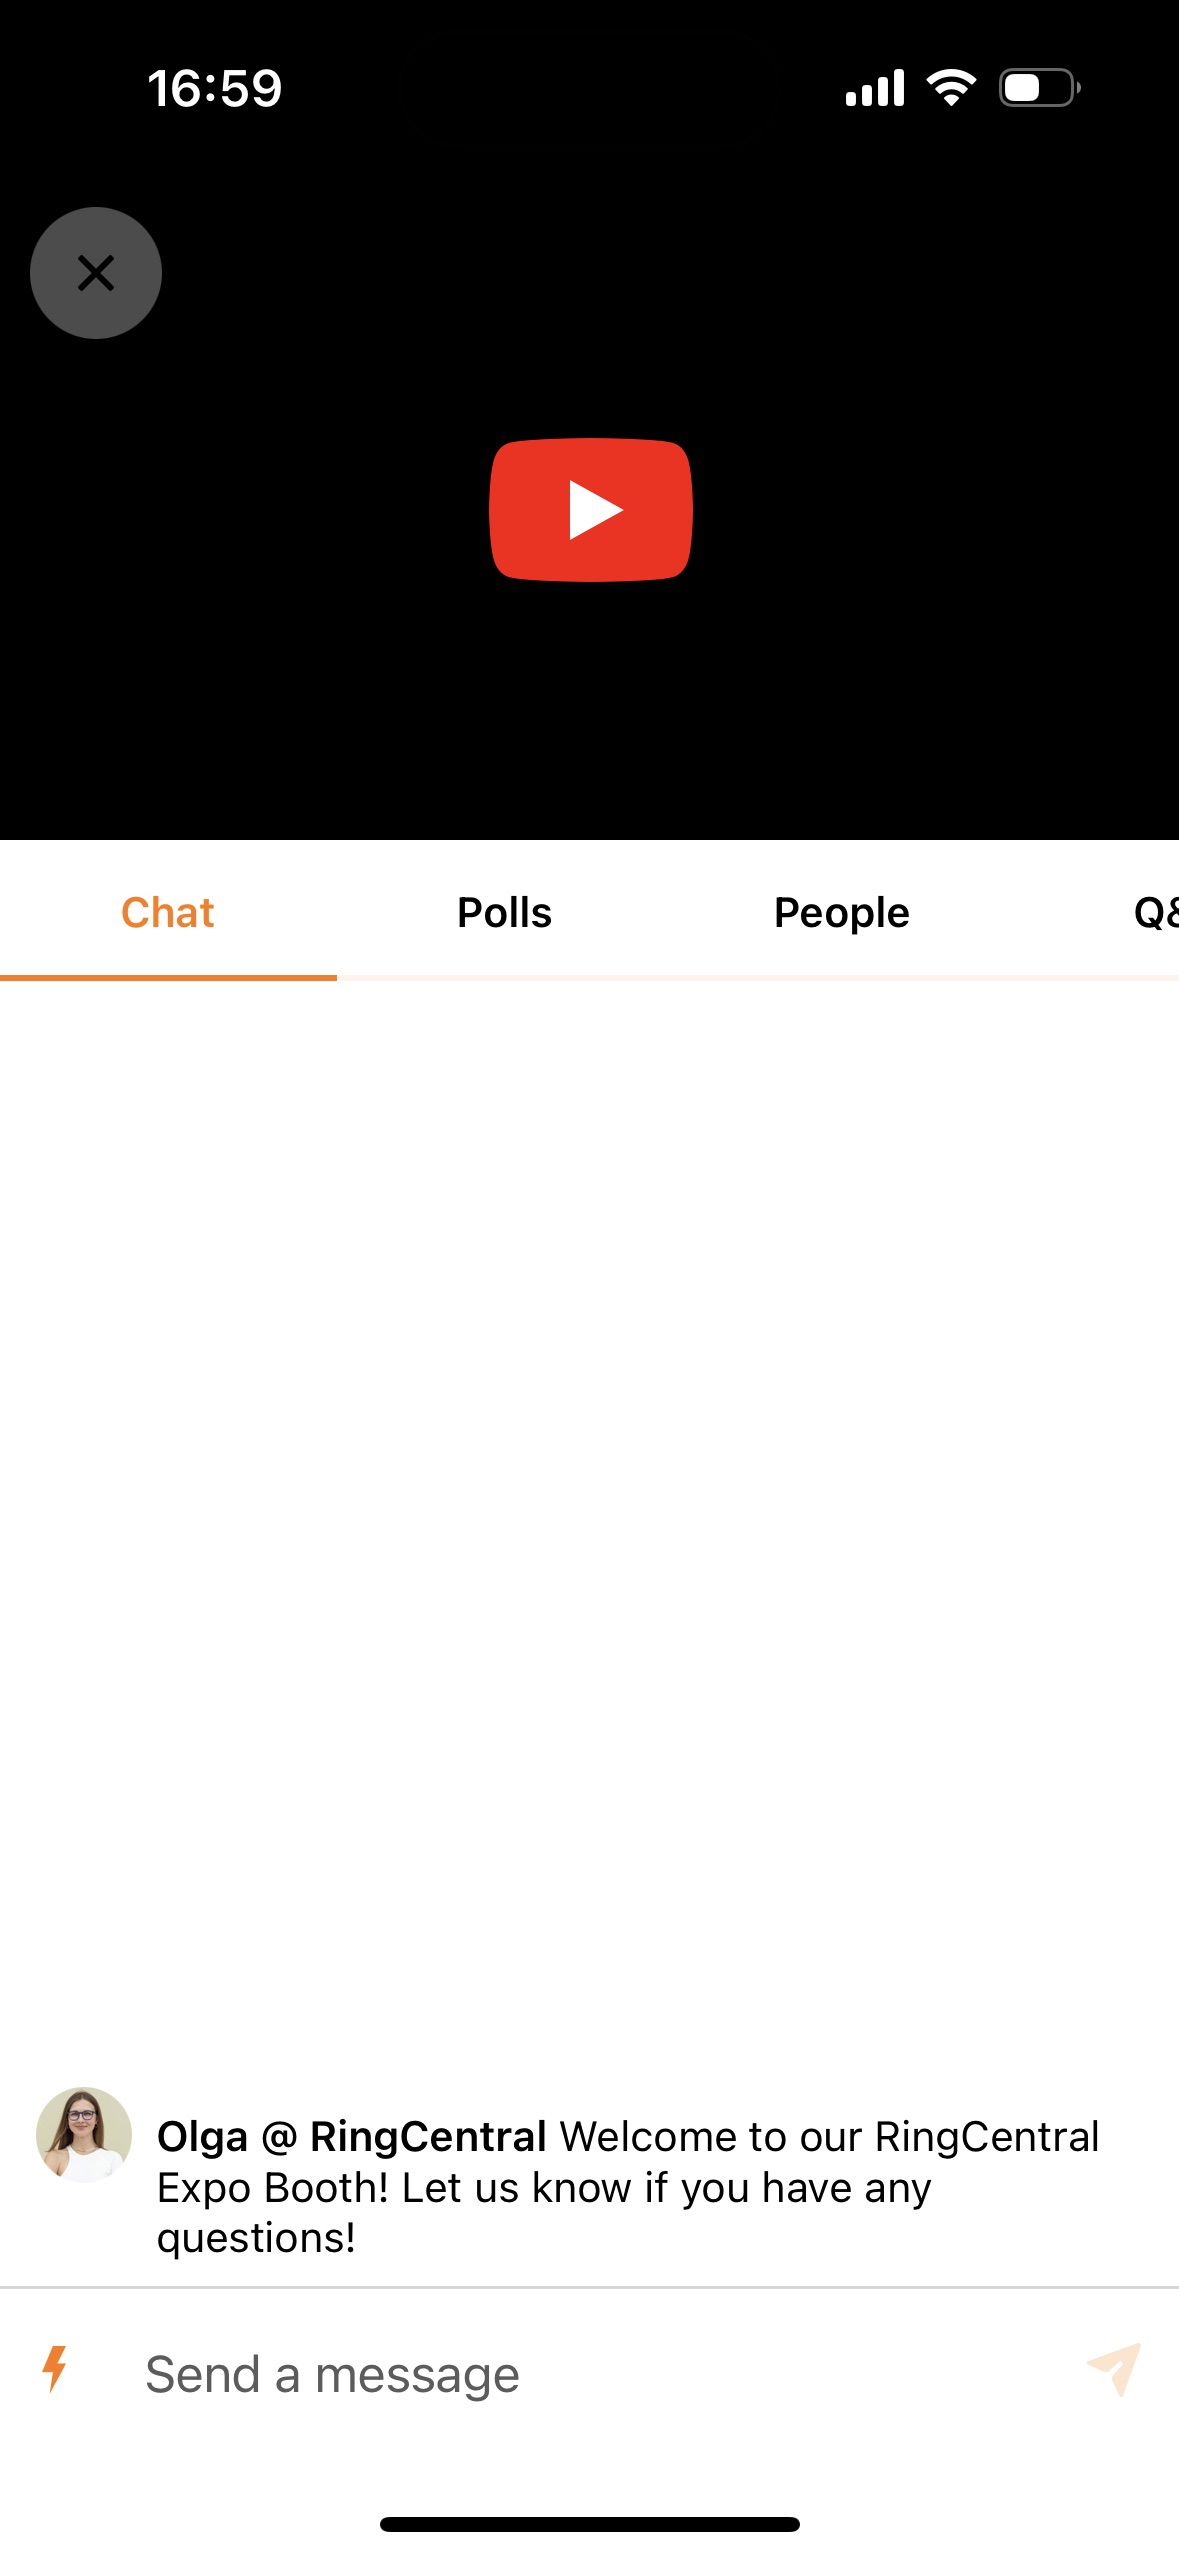
Task: Tap the Olga @ RingCentral sender name
Action: (352, 2136)
